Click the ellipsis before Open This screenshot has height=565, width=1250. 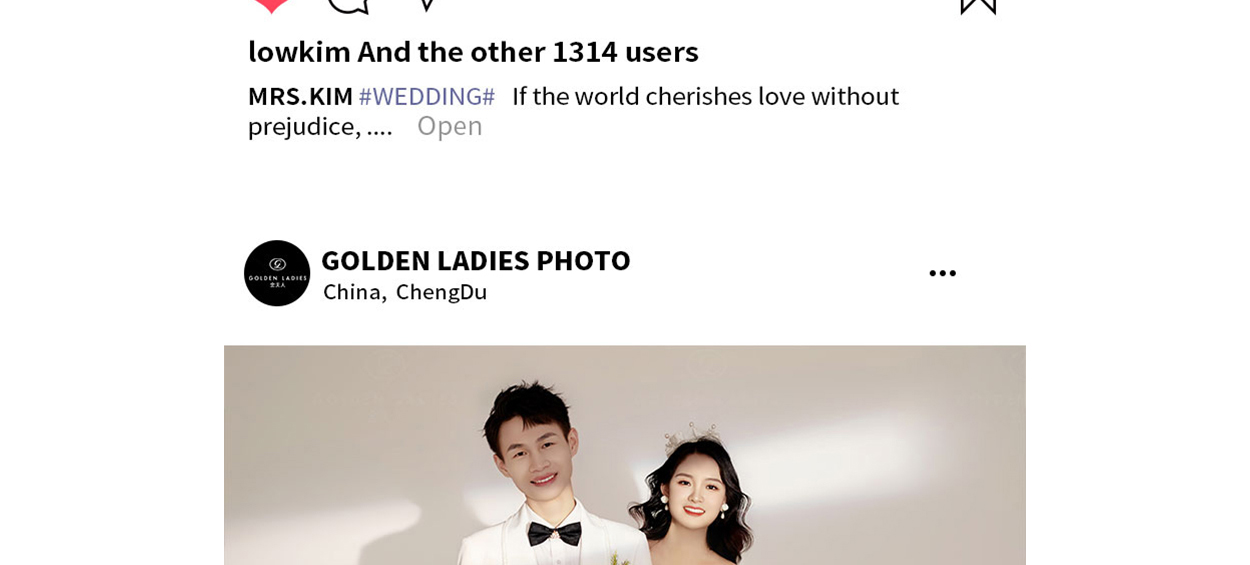(379, 128)
